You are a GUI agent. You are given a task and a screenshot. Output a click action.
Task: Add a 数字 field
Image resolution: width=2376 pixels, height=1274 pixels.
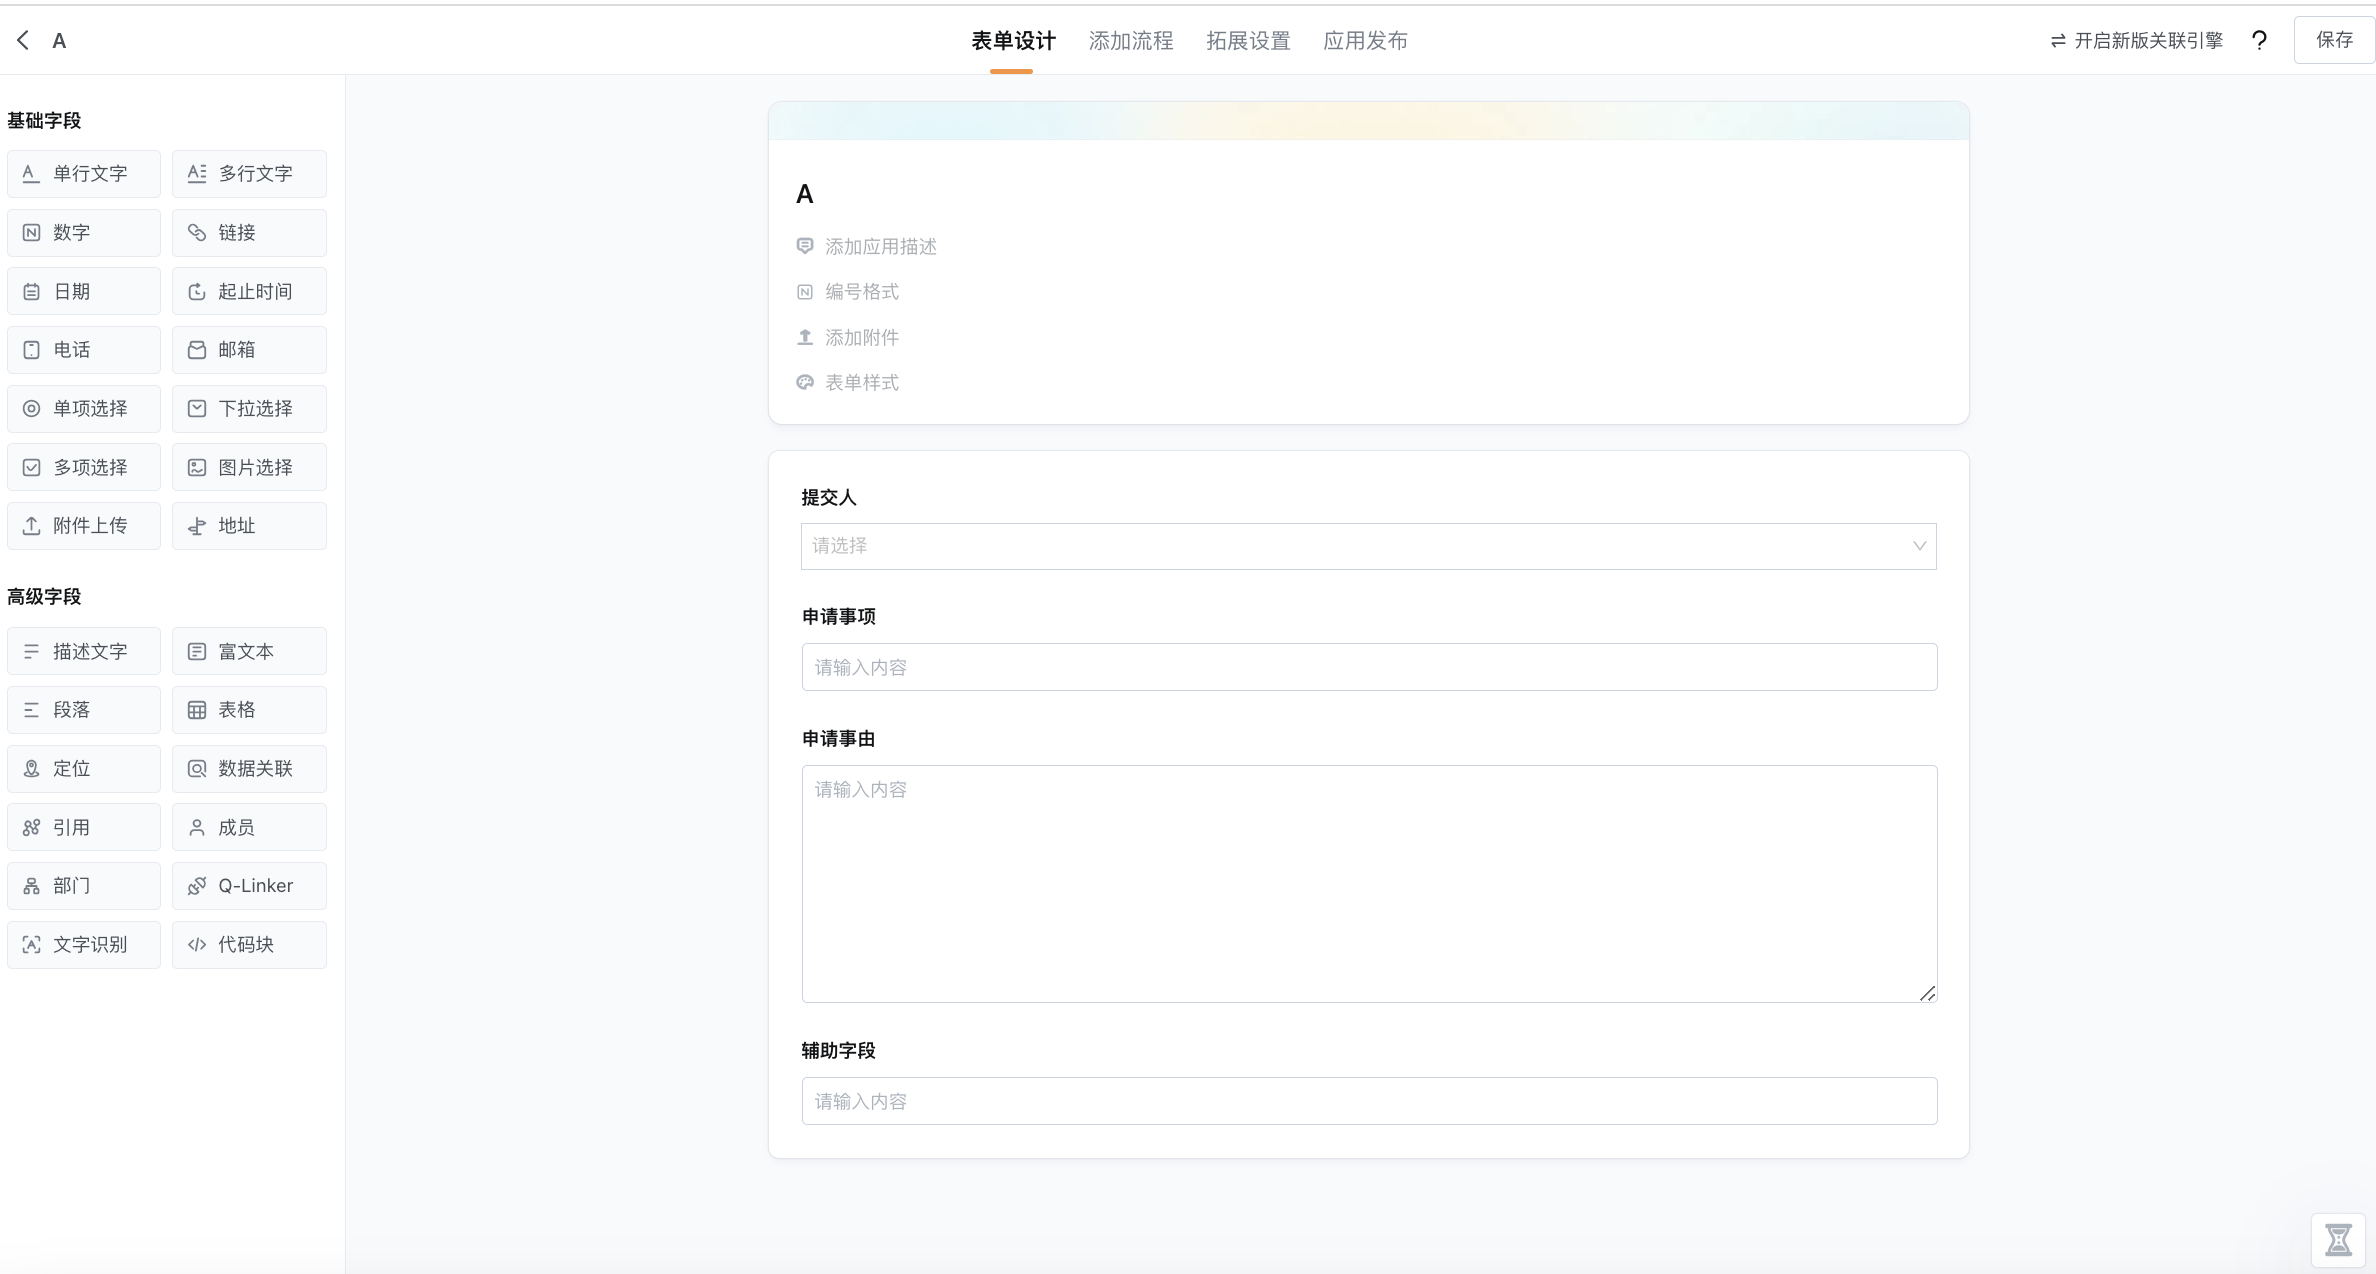pos(84,233)
